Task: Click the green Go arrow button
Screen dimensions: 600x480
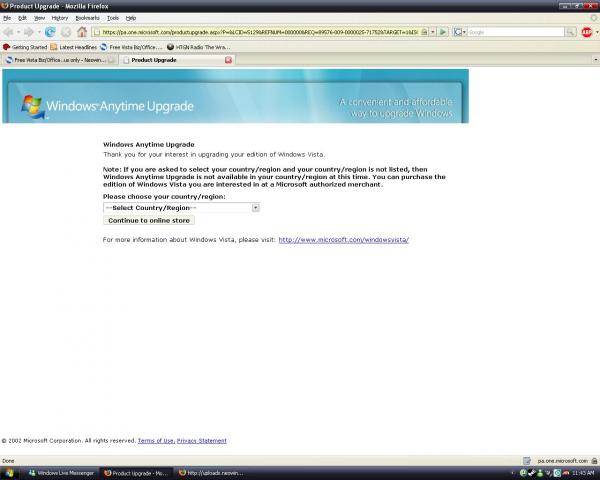Action: [x=443, y=32]
